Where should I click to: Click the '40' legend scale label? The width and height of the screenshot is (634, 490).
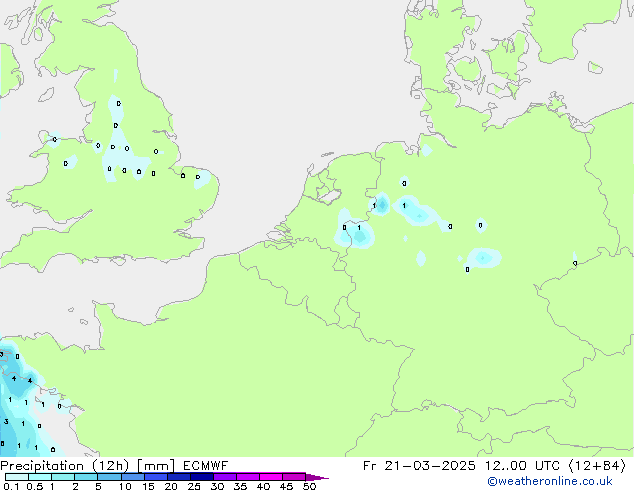pos(263,486)
